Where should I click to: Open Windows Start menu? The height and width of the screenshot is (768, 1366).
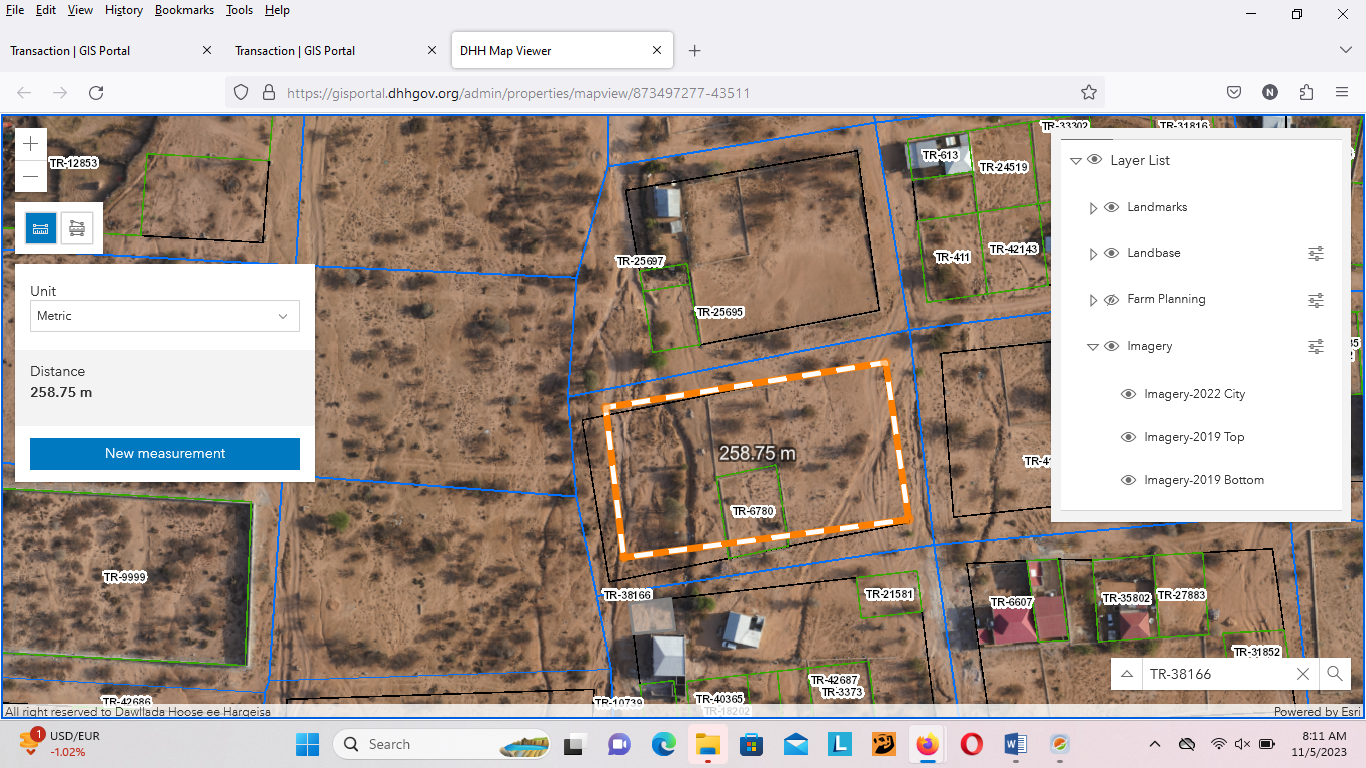(x=307, y=744)
